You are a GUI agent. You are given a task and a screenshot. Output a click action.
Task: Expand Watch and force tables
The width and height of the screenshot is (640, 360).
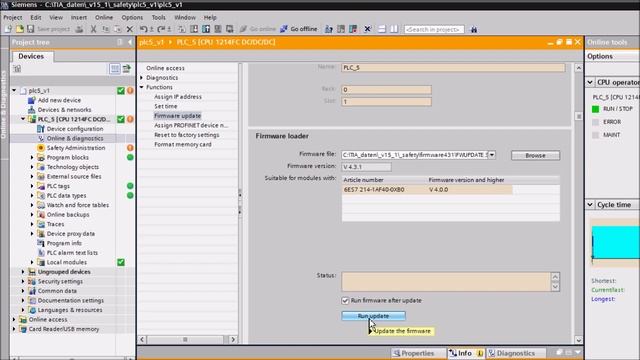tap(32, 205)
